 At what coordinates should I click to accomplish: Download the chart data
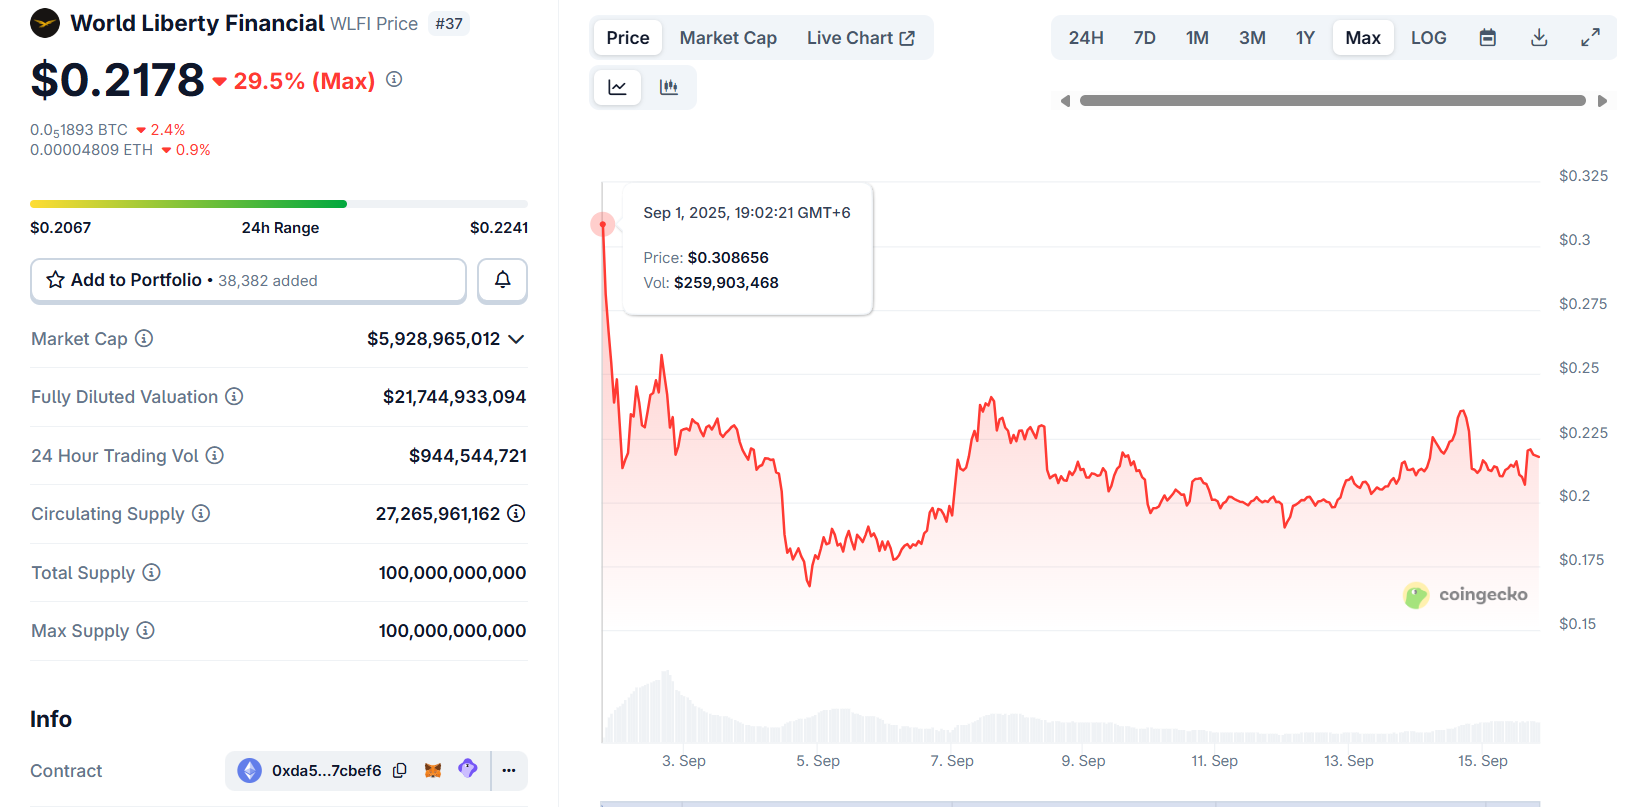click(1539, 36)
